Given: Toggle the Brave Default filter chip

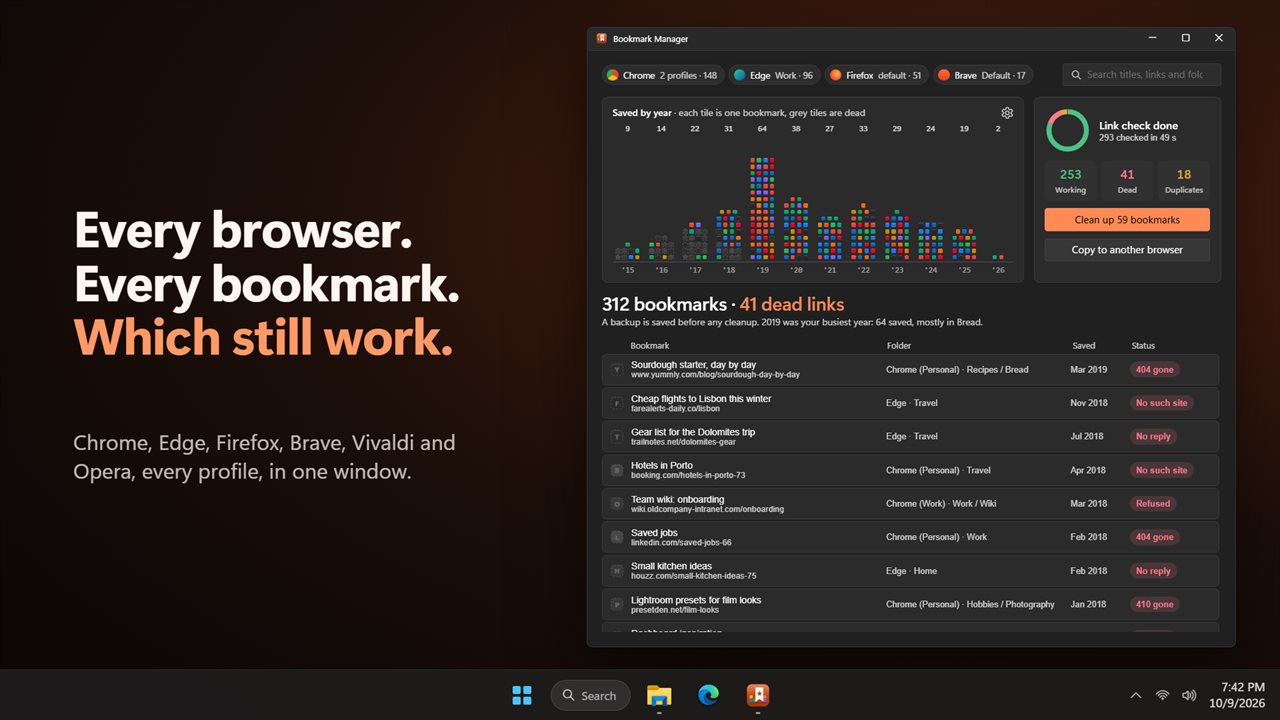Looking at the screenshot, I should (982, 75).
